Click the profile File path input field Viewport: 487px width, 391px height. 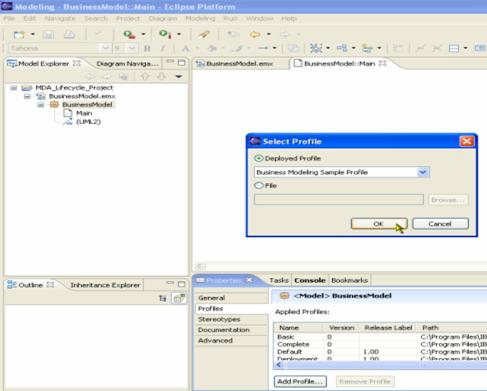tap(339, 200)
